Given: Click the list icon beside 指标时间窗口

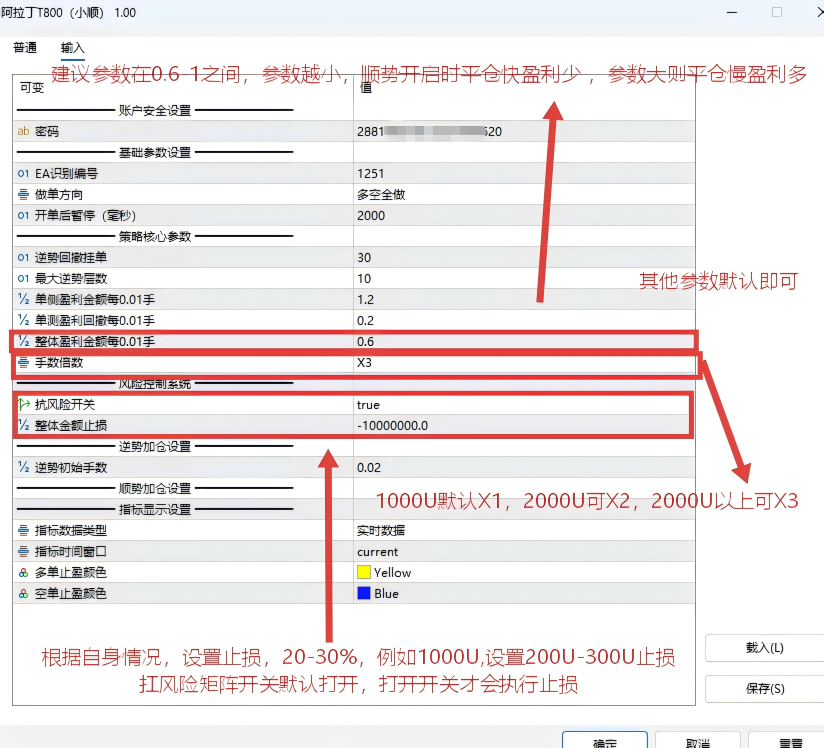Looking at the screenshot, I should (21, 551).
